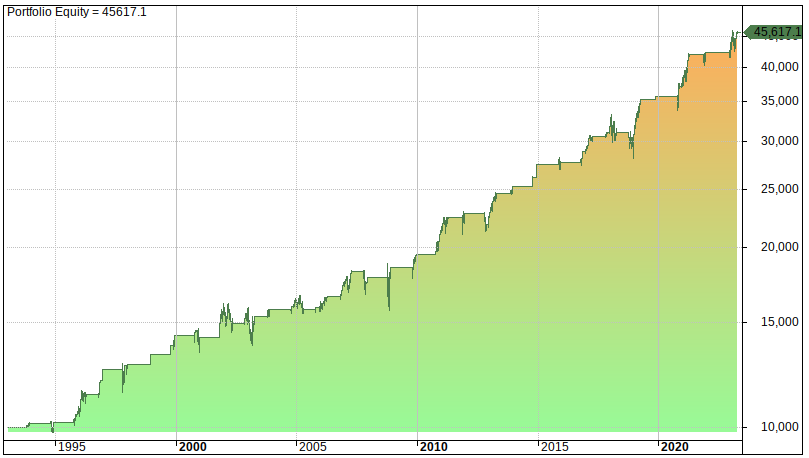The image size is (809, 458).
Task: Select the bold 2010 year label
Action: click(x=434, y=447)
